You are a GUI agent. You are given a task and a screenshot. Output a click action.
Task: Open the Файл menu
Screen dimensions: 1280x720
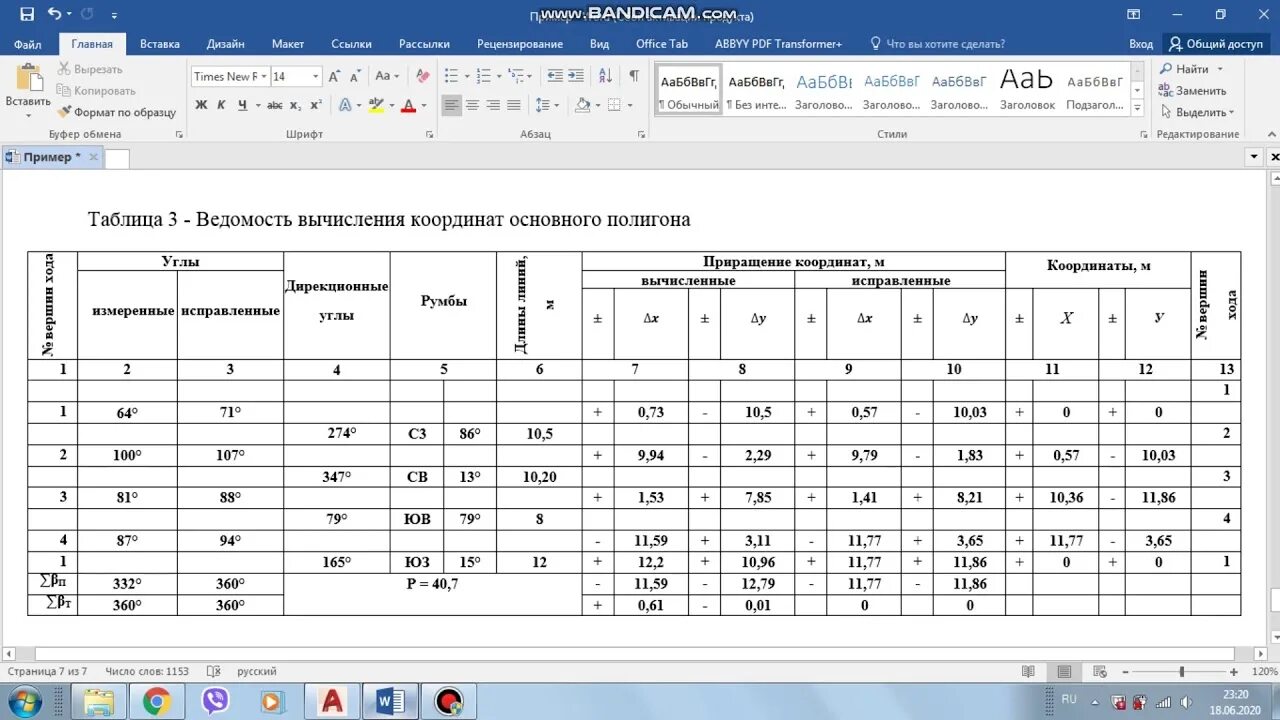click(28, 44)
